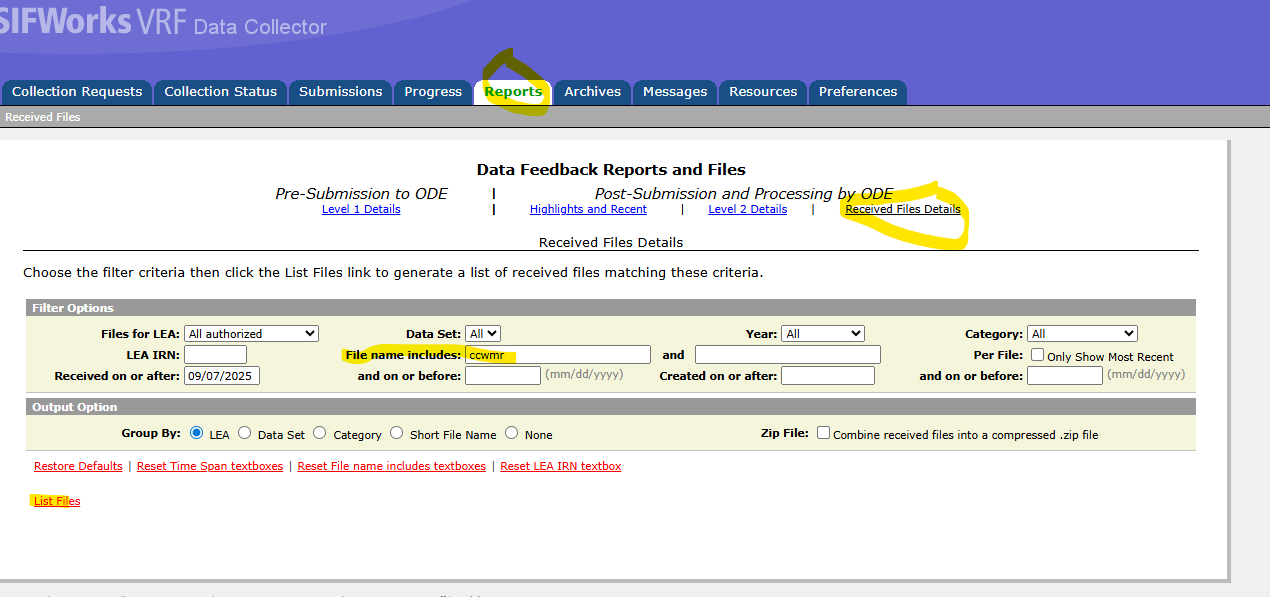Select Short File Name grouping option
1270x597 pixels.
397,434
